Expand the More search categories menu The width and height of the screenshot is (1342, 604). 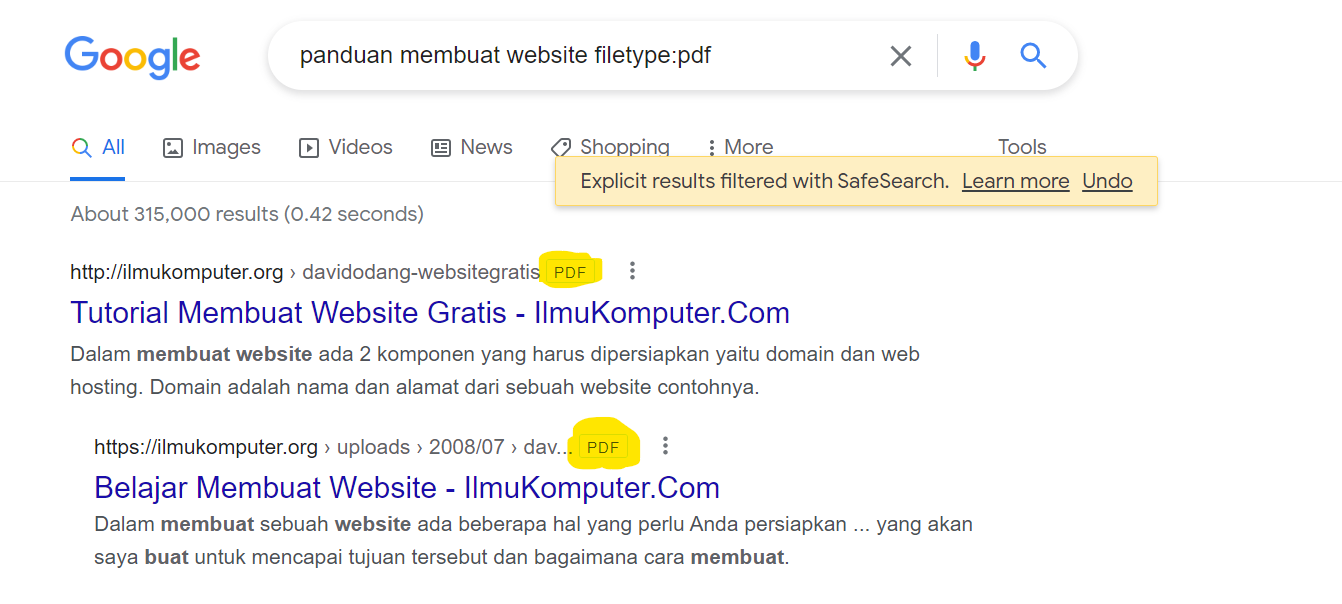pos(740,147)
